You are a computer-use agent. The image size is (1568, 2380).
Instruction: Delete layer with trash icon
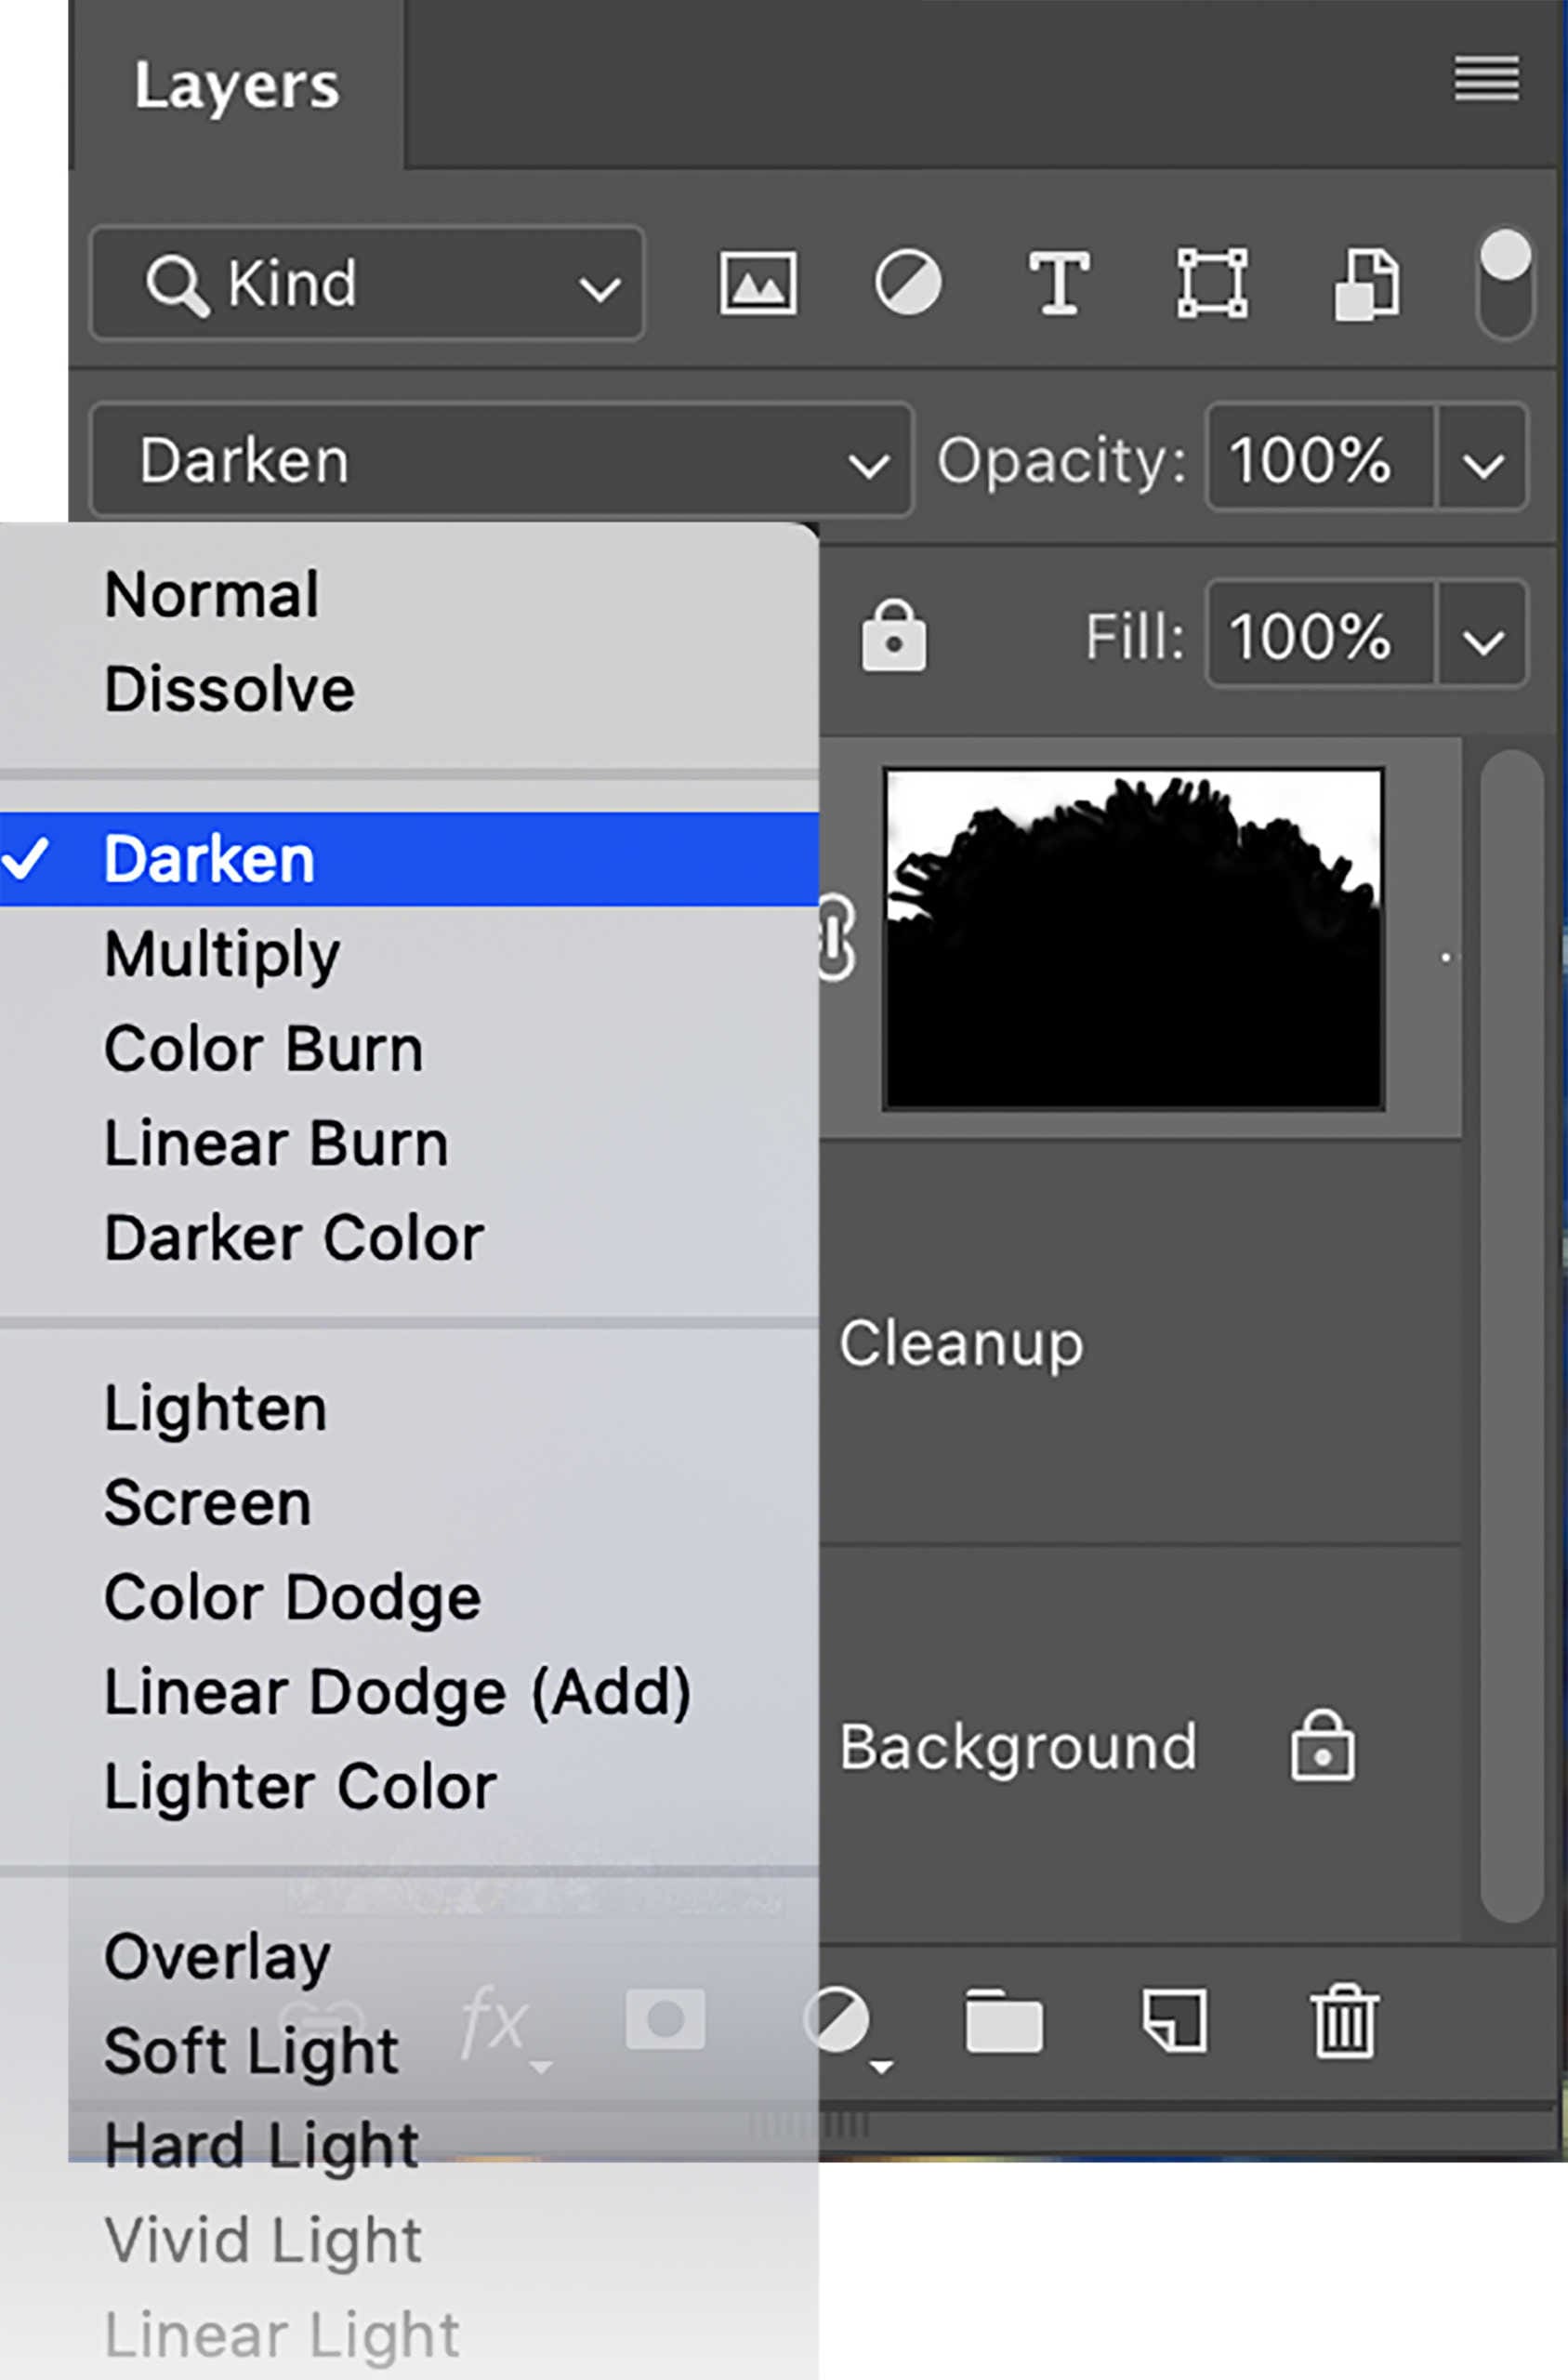click(x=1345, y=2020)
